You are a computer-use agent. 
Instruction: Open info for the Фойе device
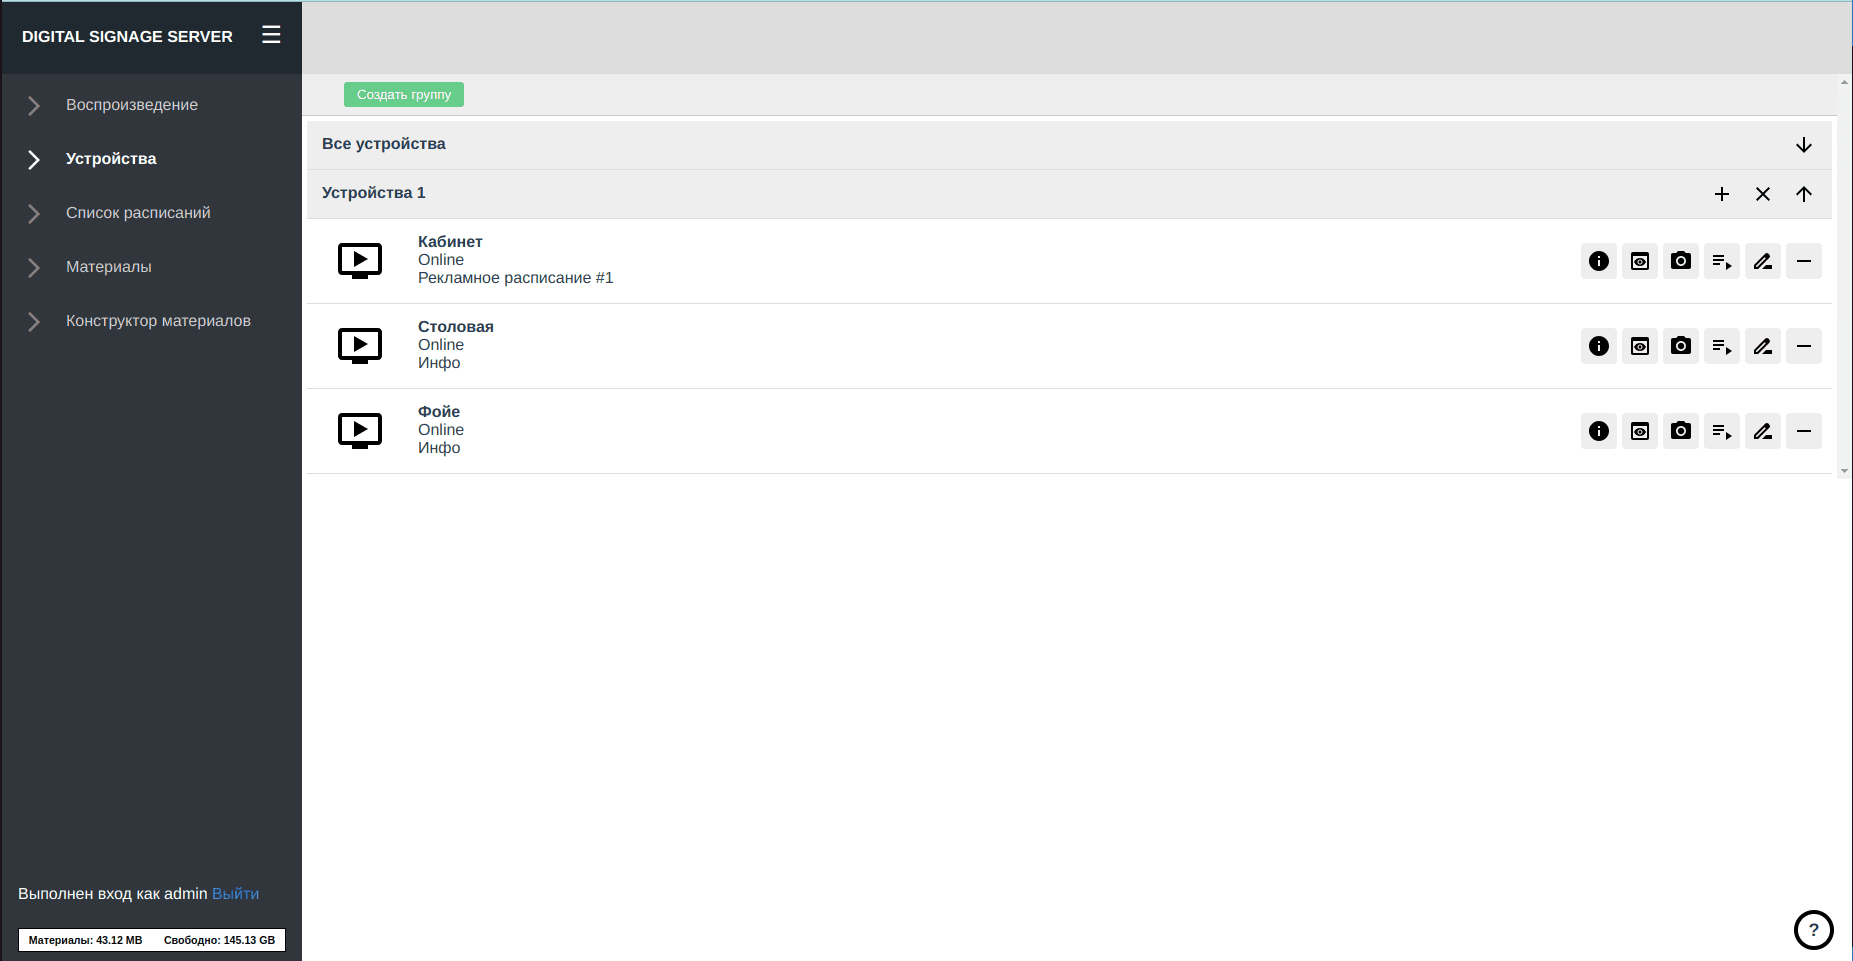(x=1598, y=431)
